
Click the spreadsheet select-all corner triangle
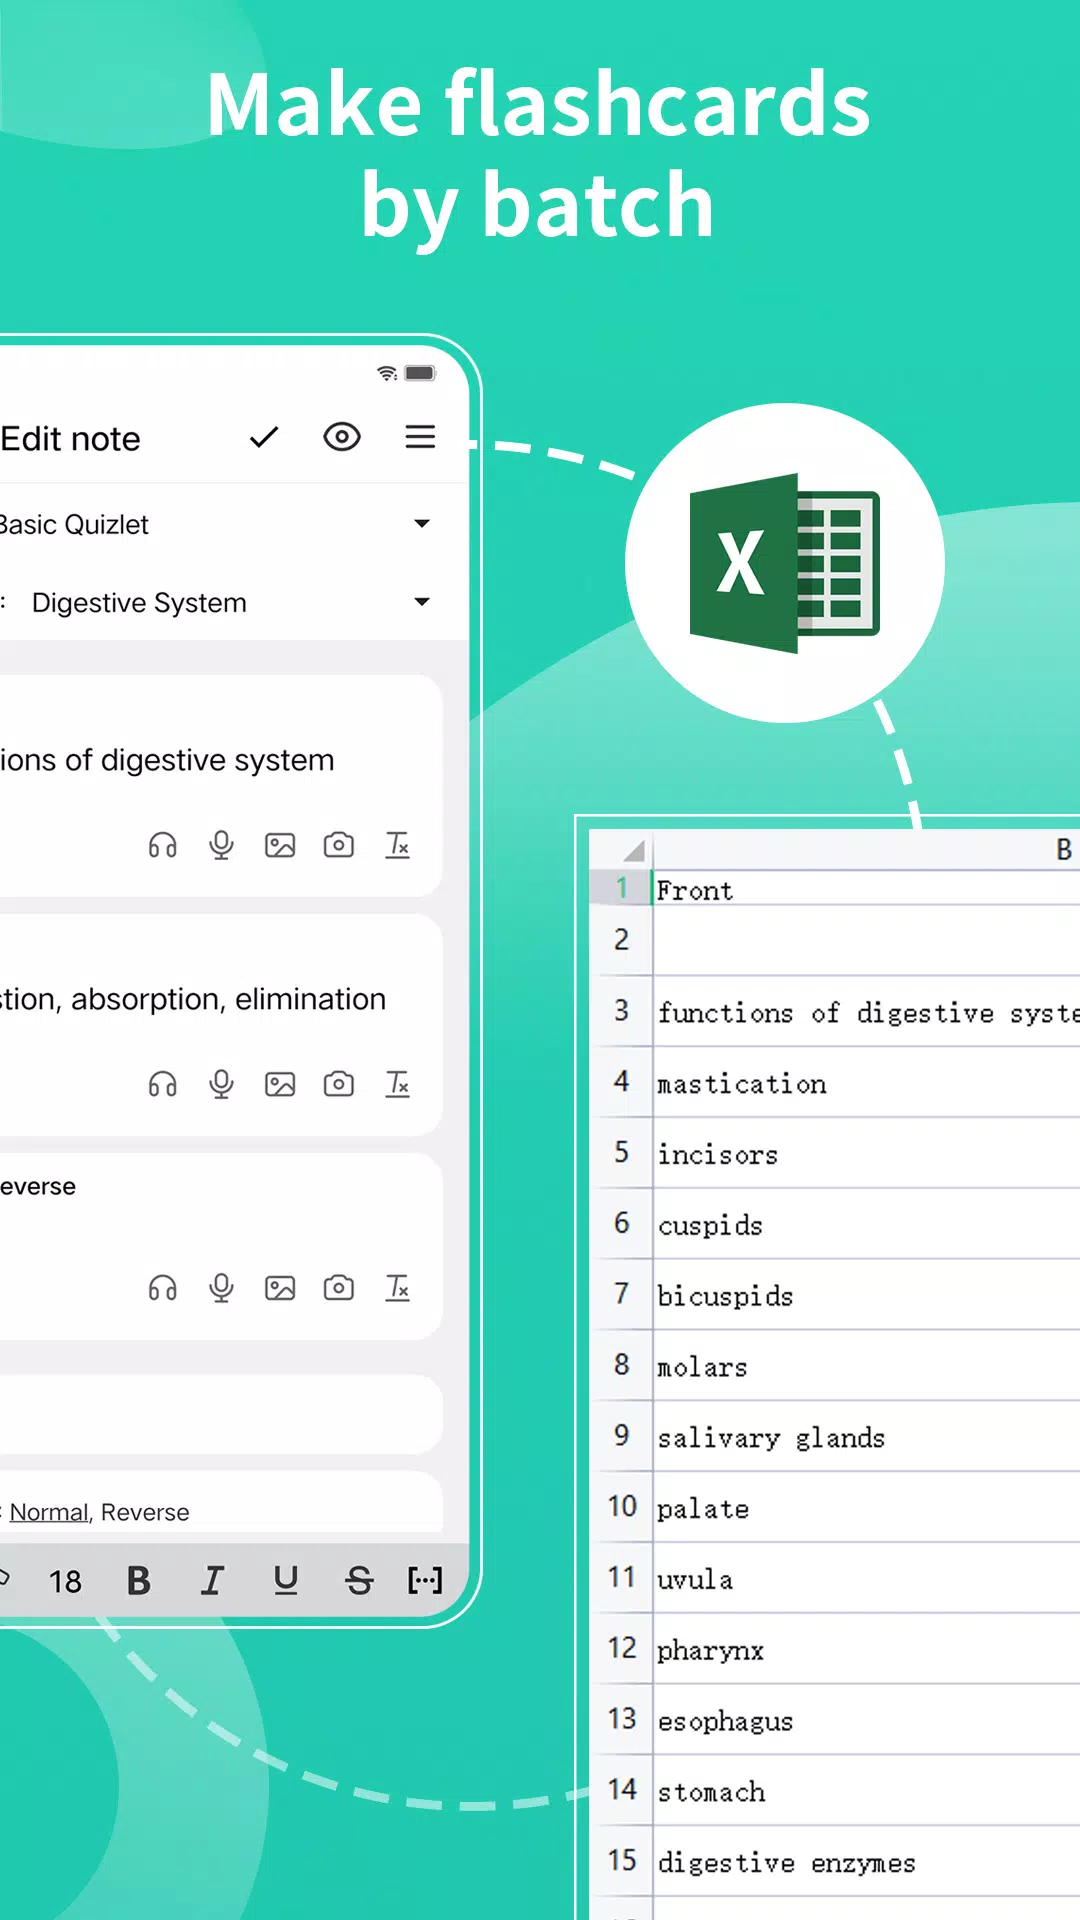pos(632,851)
